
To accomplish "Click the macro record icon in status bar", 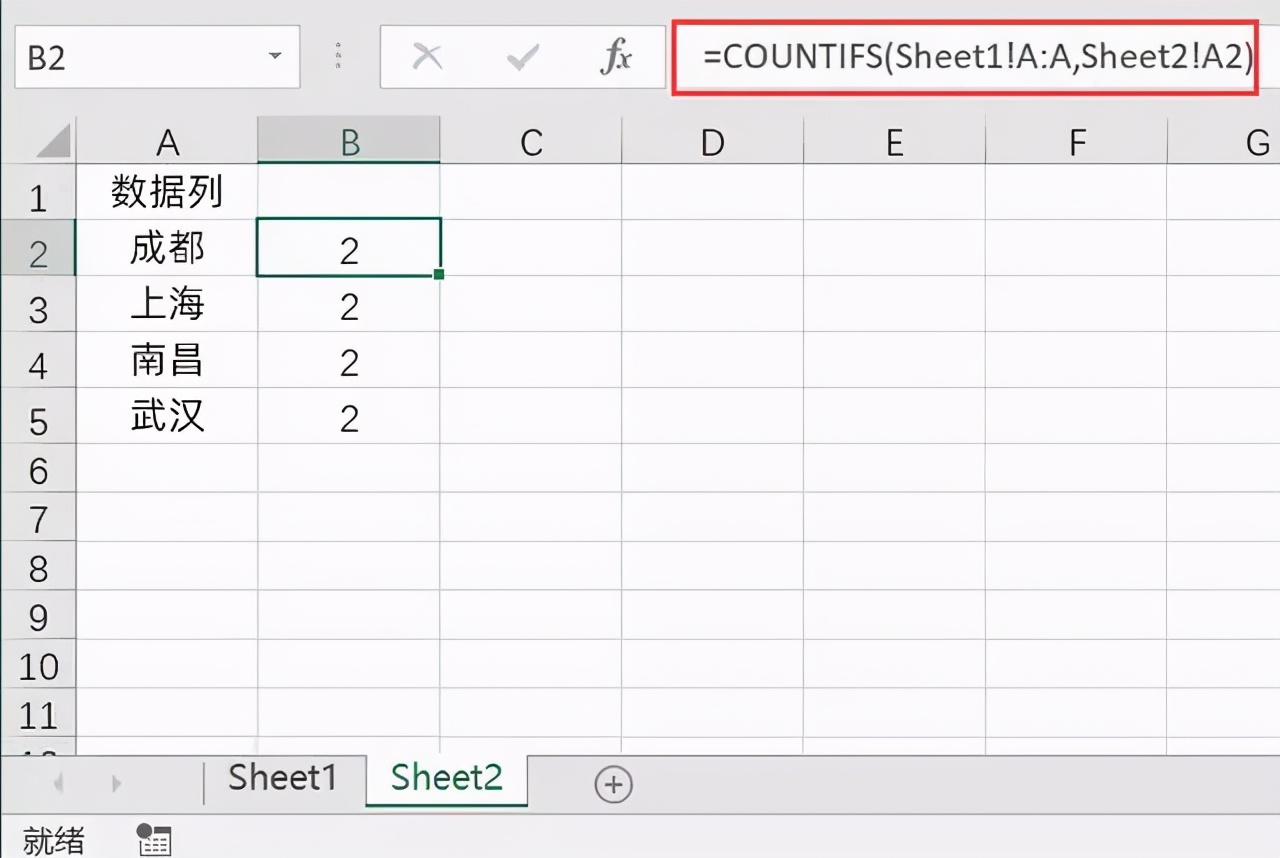I will point(154,839).
